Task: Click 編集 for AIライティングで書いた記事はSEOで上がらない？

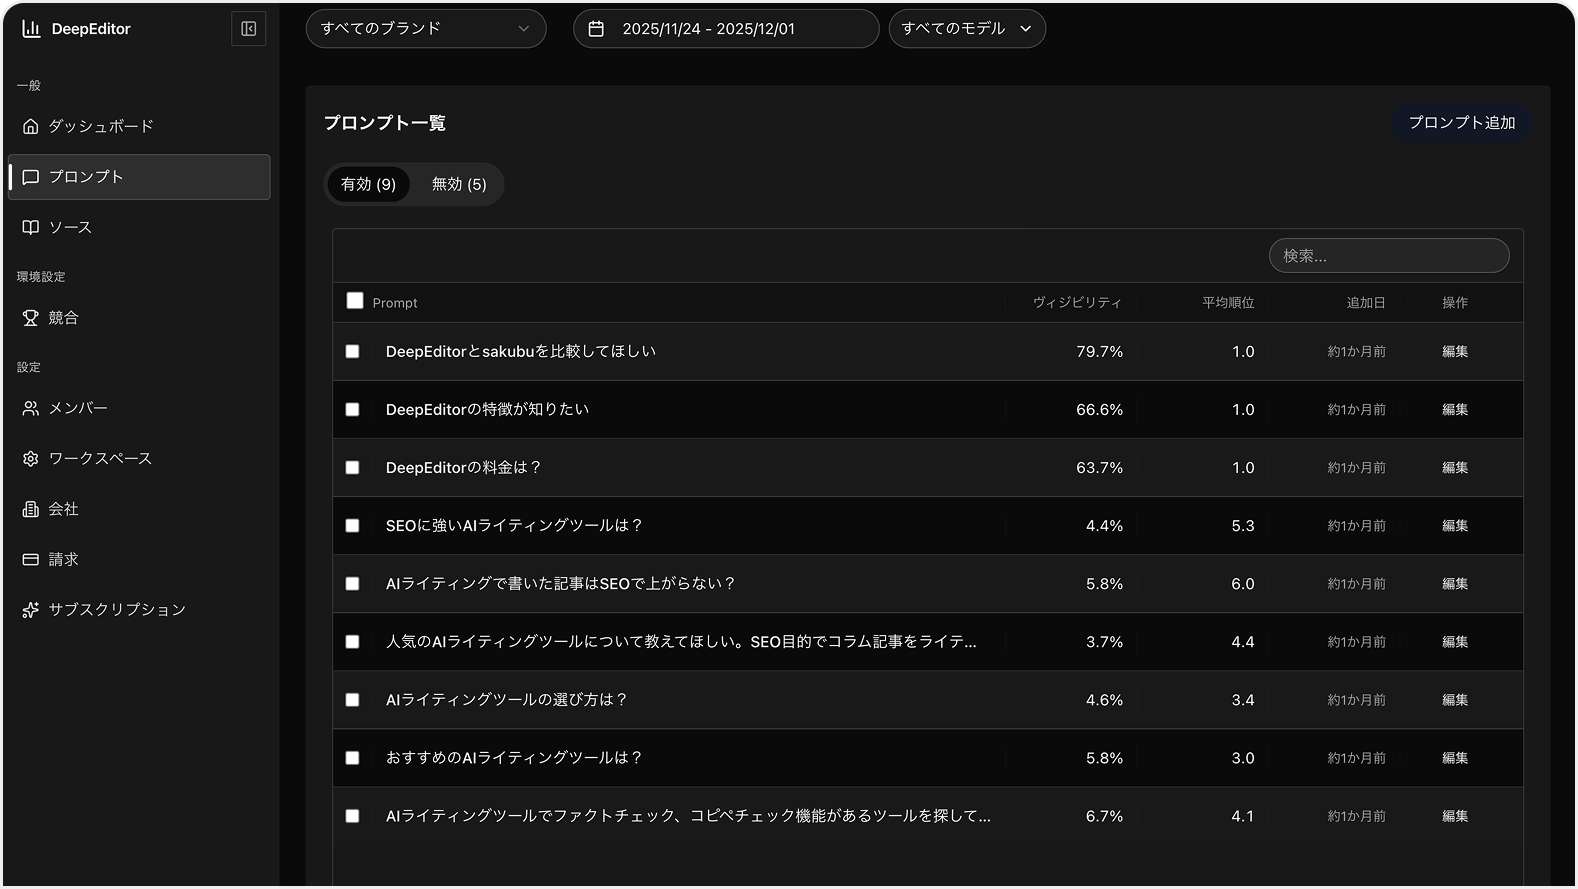Action: pos(1455,584)
